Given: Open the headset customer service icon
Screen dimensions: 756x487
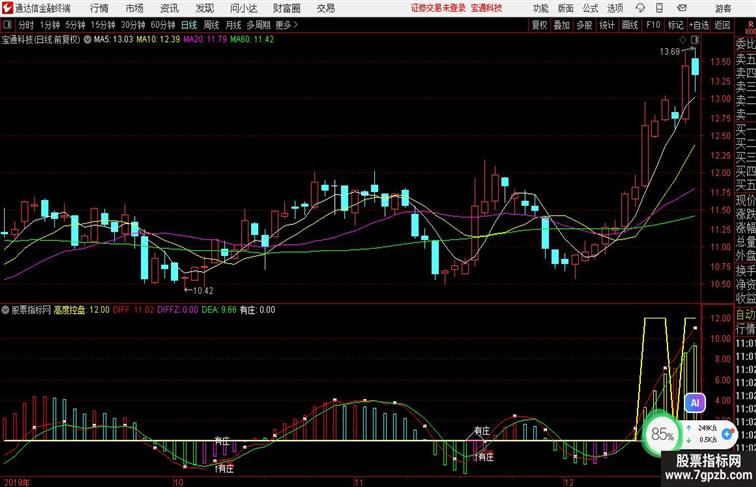Looking at the screenshot, I should [x=640, y=8].
